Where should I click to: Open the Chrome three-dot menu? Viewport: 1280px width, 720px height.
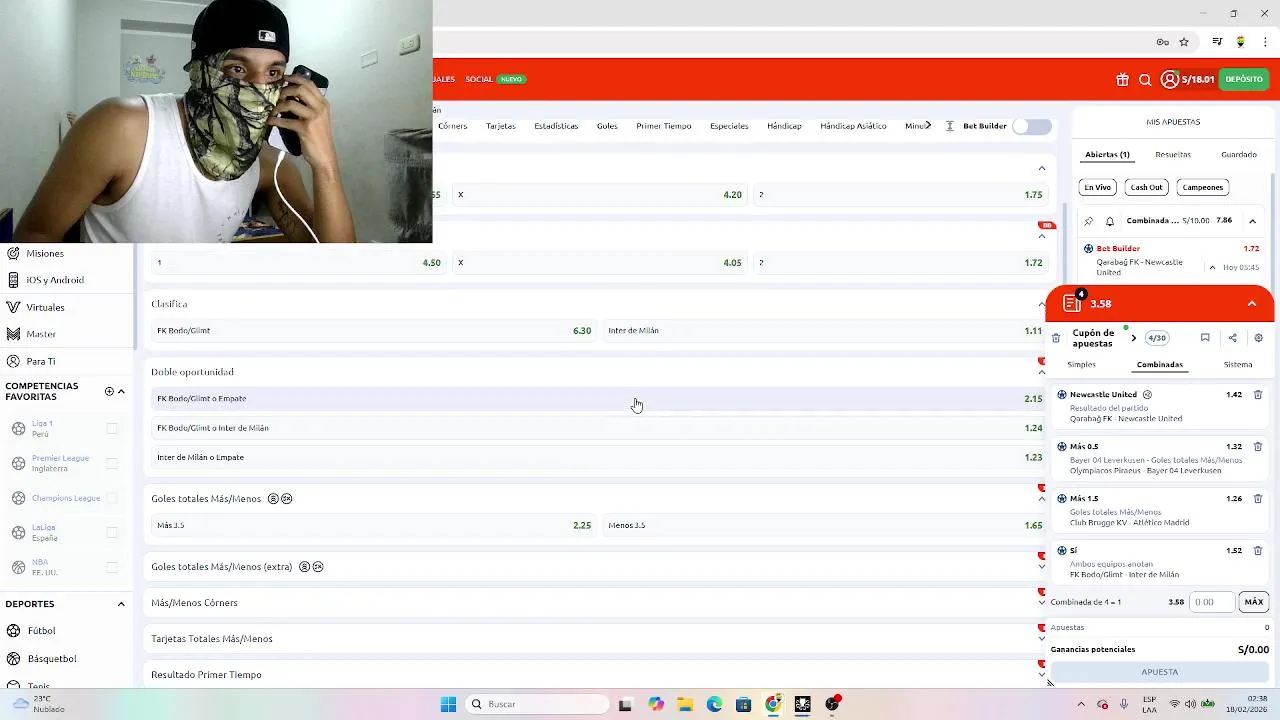(x=1266, y=42)
